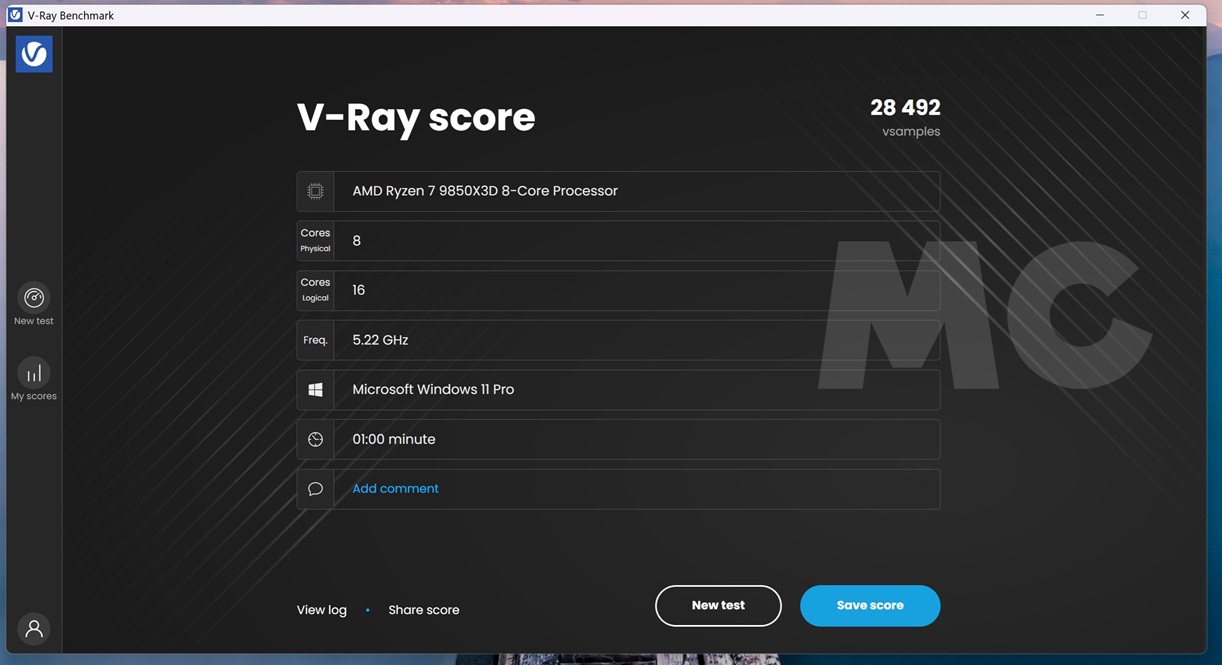Open the View log link
This screenshot has height=665, width=1222.
pyautogui.click(x=321, y=610)
